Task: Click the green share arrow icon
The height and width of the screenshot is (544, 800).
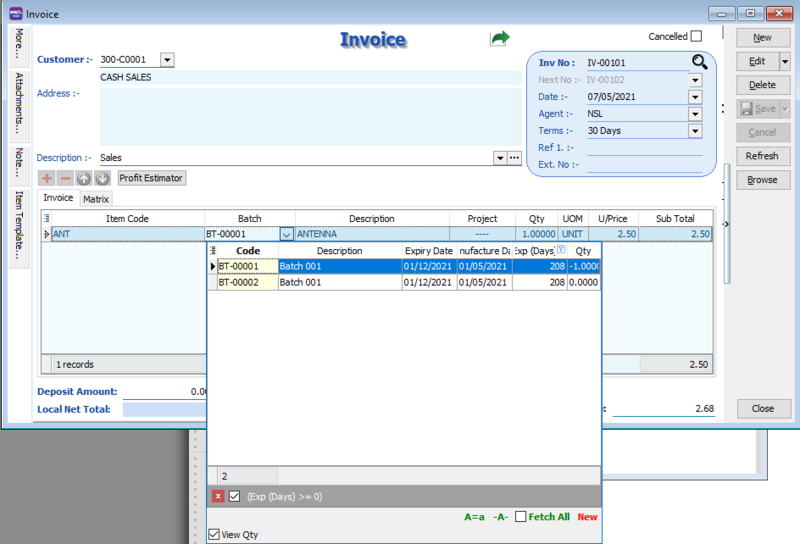Action: [499, 38]
